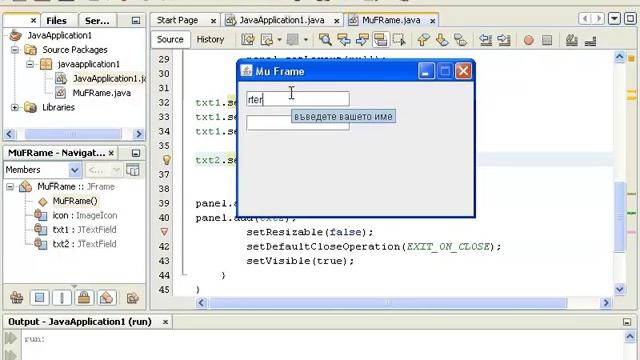Screen dimensions: 640x360
Task: Click editor horizontal scrollbar thumb
Action: (388, 303)
